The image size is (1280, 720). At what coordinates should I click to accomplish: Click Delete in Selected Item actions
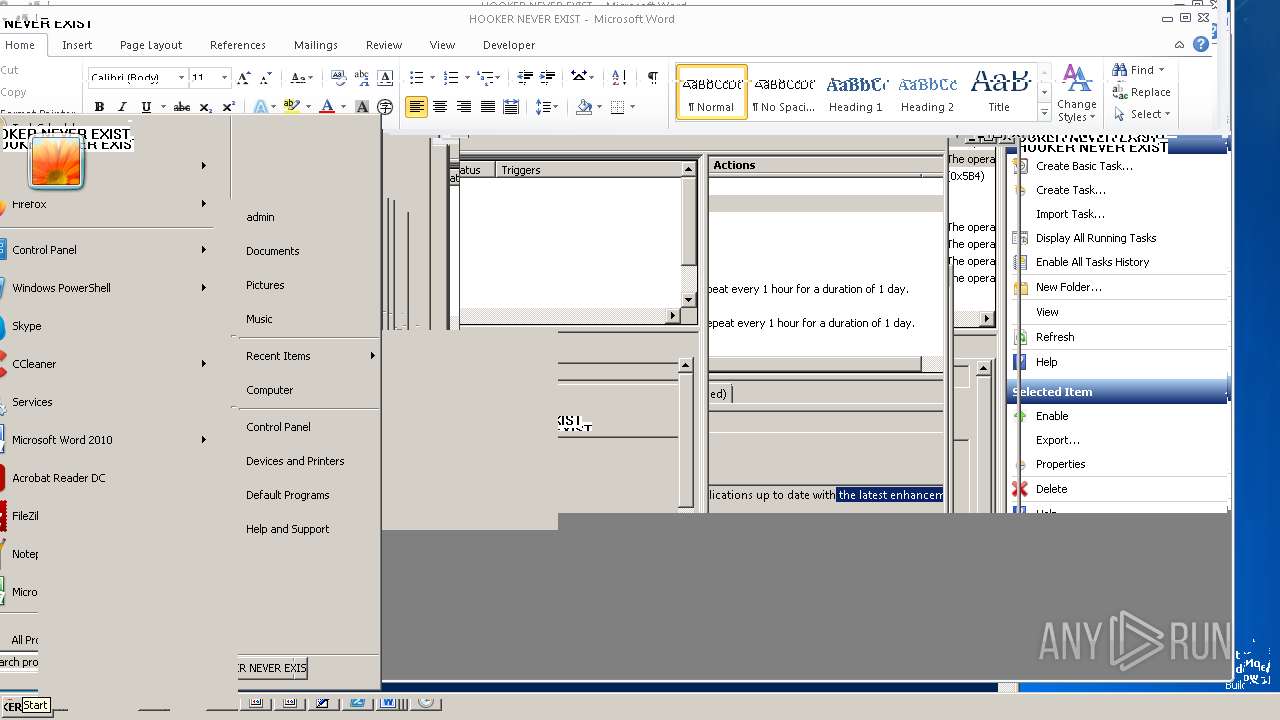point(1051,489)
